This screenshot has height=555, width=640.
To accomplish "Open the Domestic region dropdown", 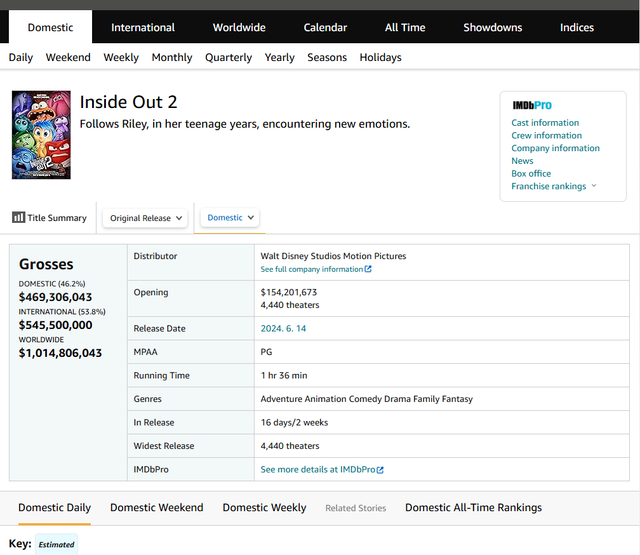I will pyautogui.click(x=231, y=218).
